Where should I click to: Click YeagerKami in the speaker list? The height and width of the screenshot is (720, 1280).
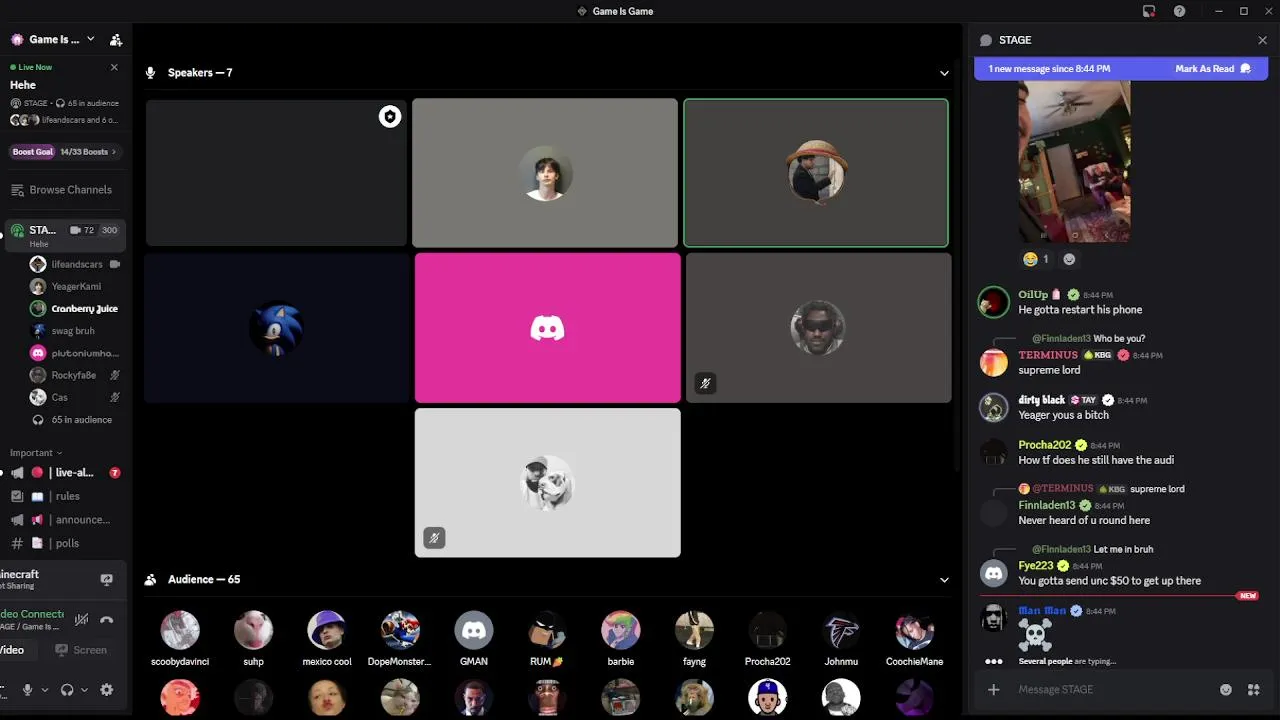click(75, 286)
